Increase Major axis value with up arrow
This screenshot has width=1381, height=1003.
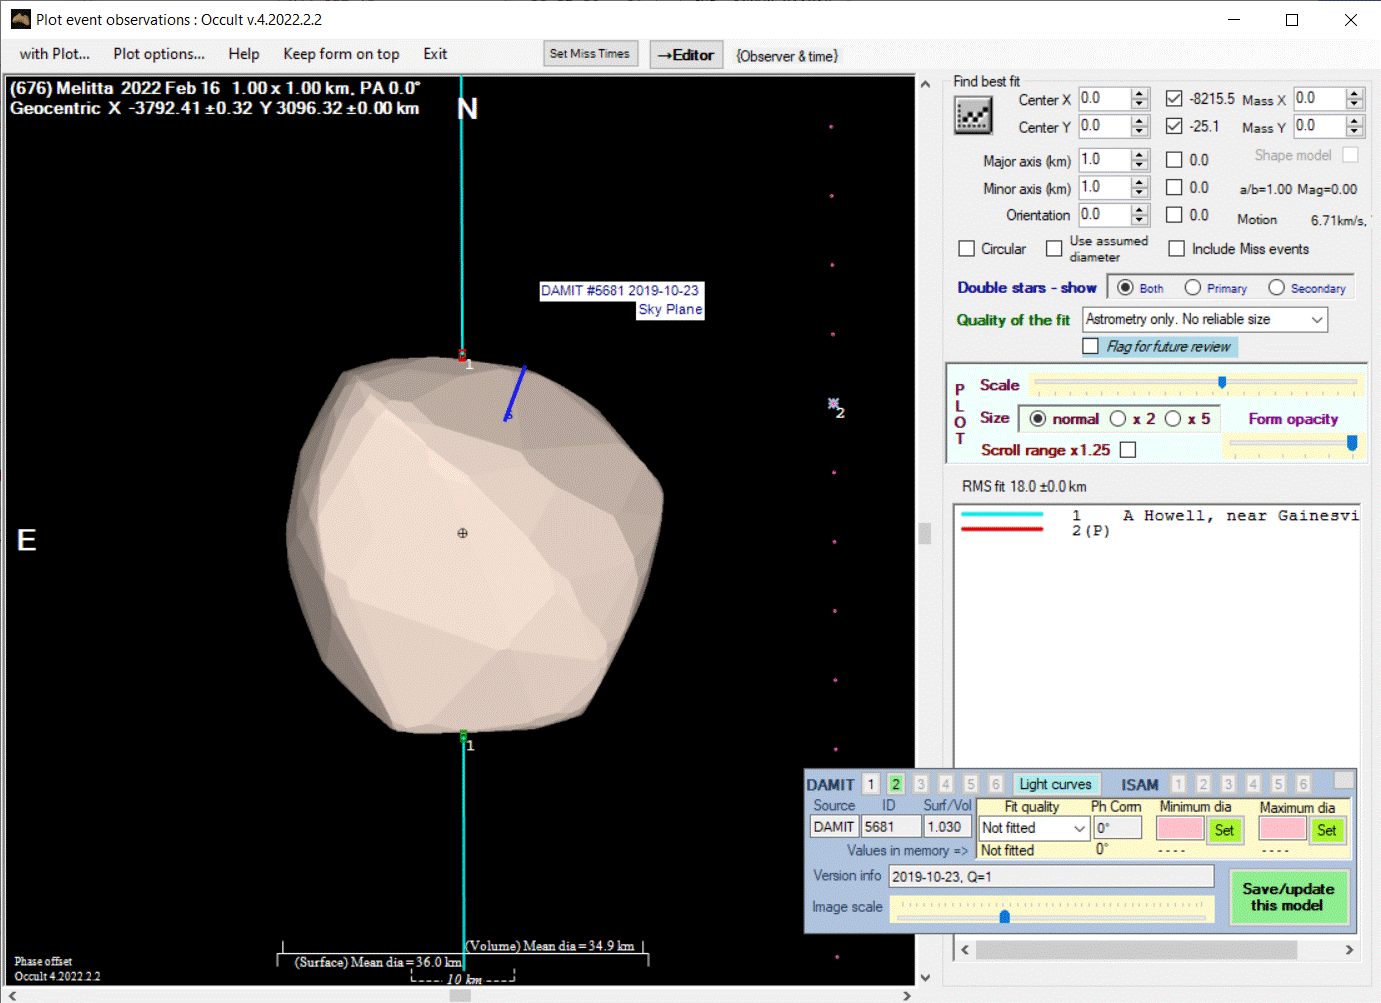(x=1139, y=155)
